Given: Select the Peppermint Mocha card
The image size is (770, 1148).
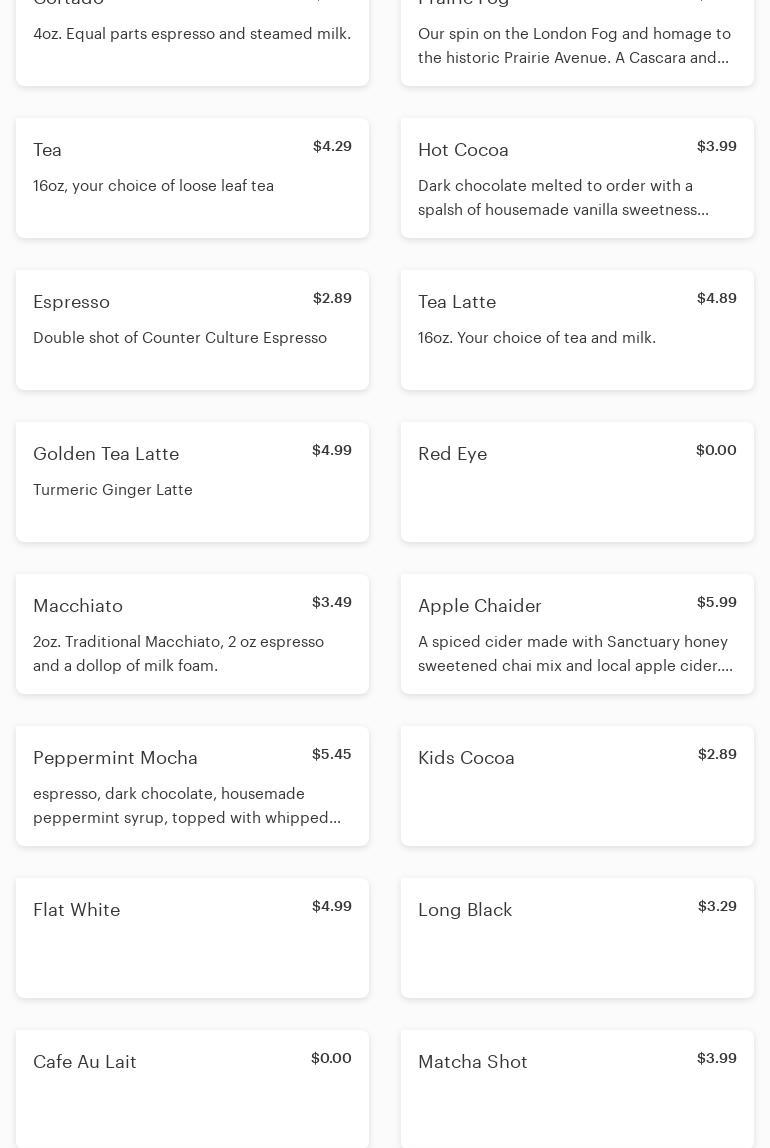Looking at the screenshot, I should click(192, 786).
